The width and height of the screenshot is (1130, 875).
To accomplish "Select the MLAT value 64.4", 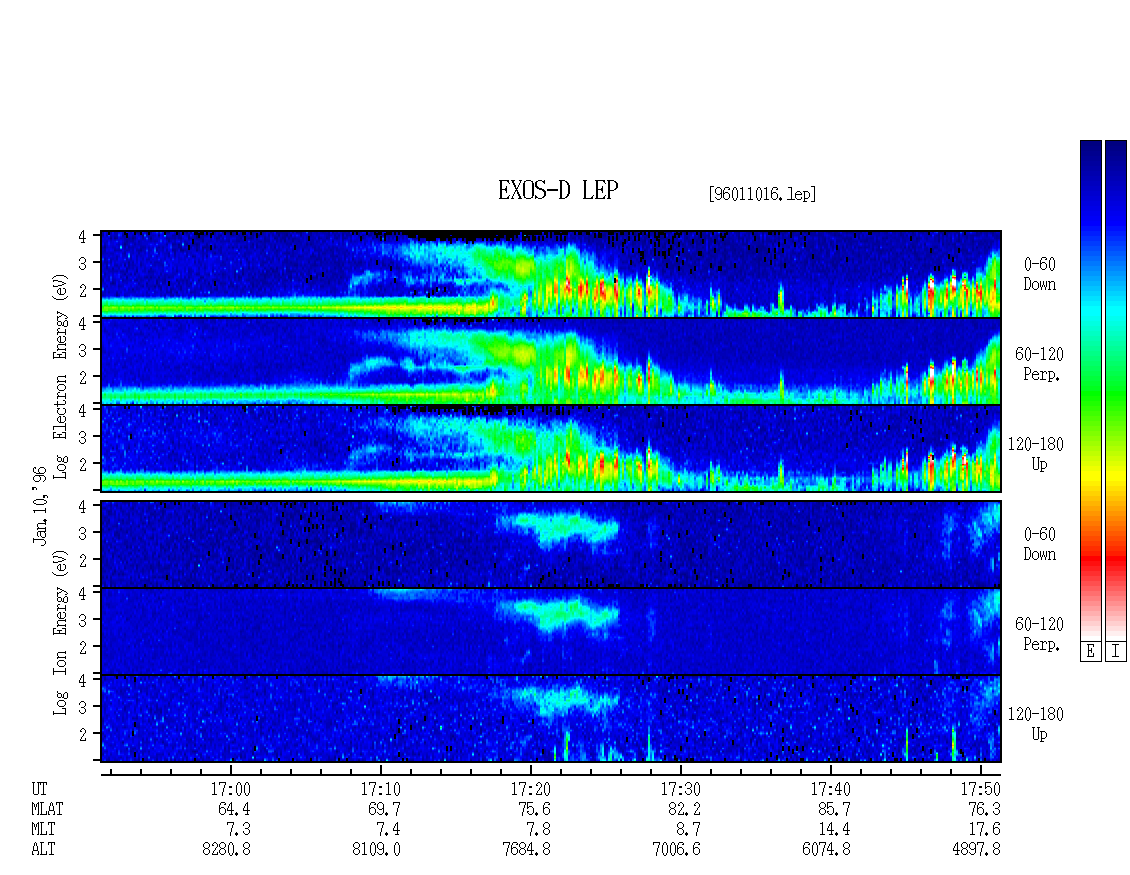I will click(x=234, y=809).
